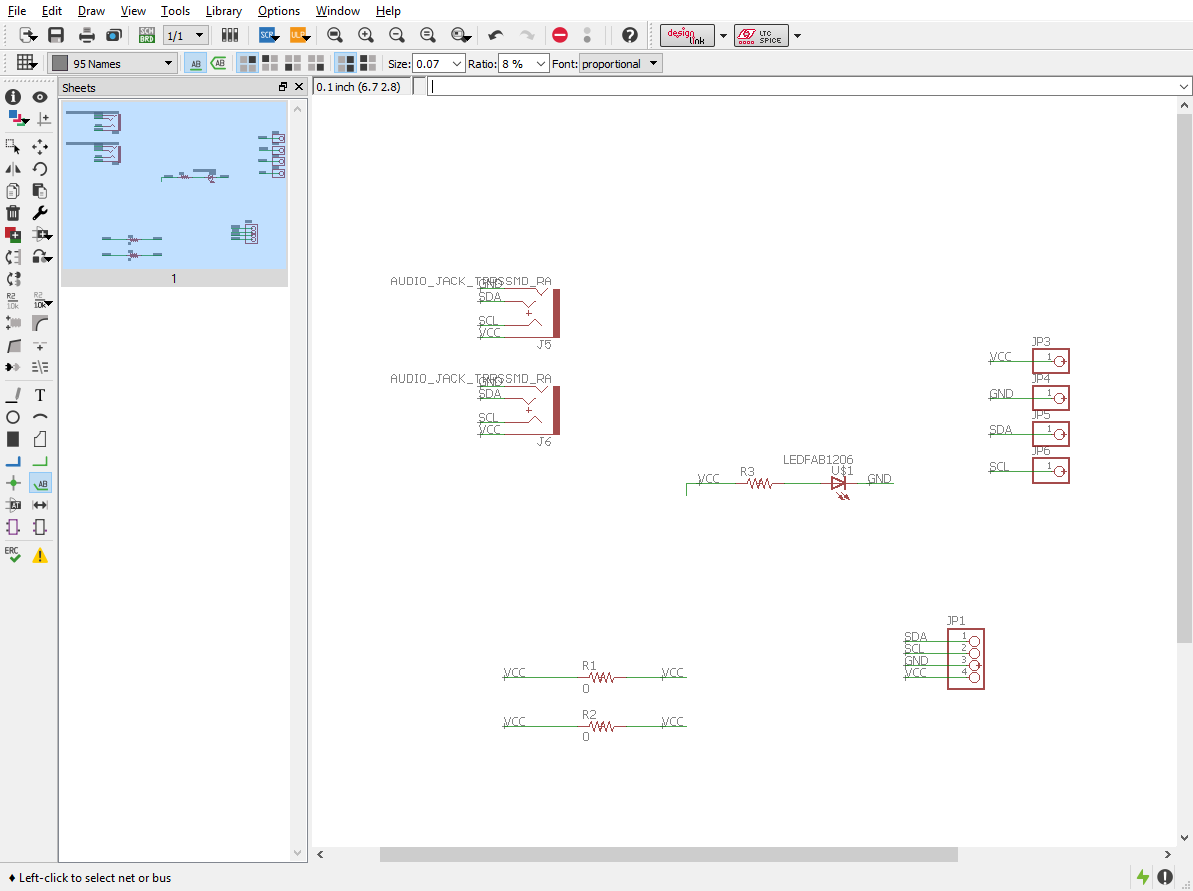
Task: Click the red Stop command icon
Action: coord(560,35)
